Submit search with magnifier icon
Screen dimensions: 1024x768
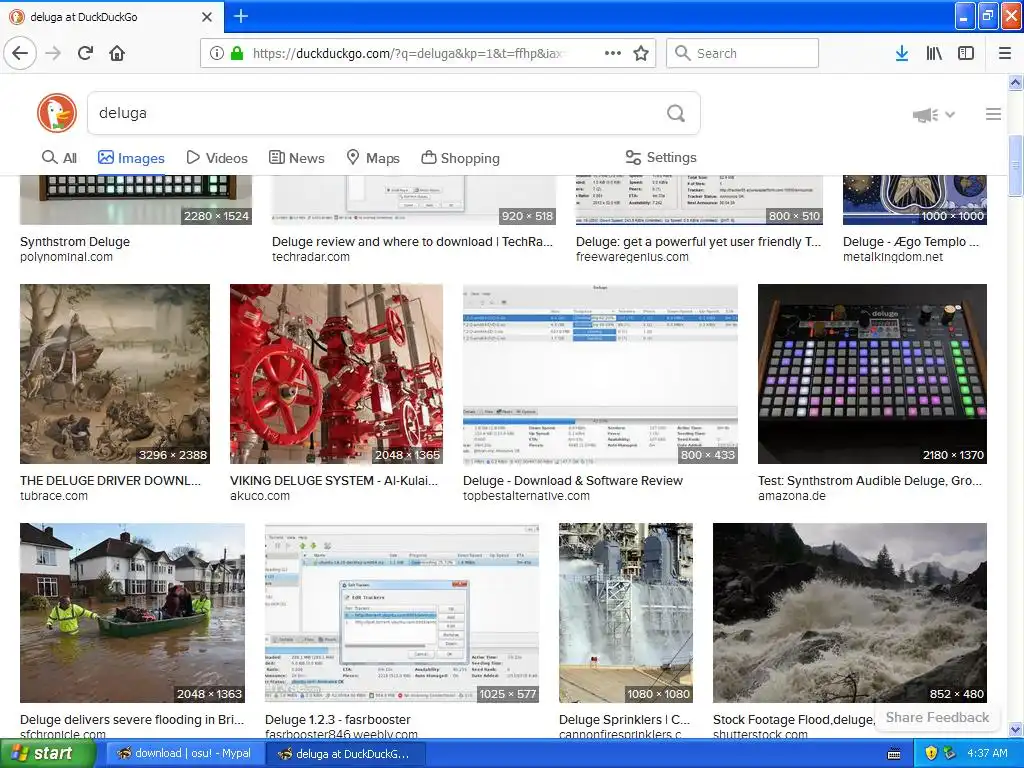(x=676, y=113)
